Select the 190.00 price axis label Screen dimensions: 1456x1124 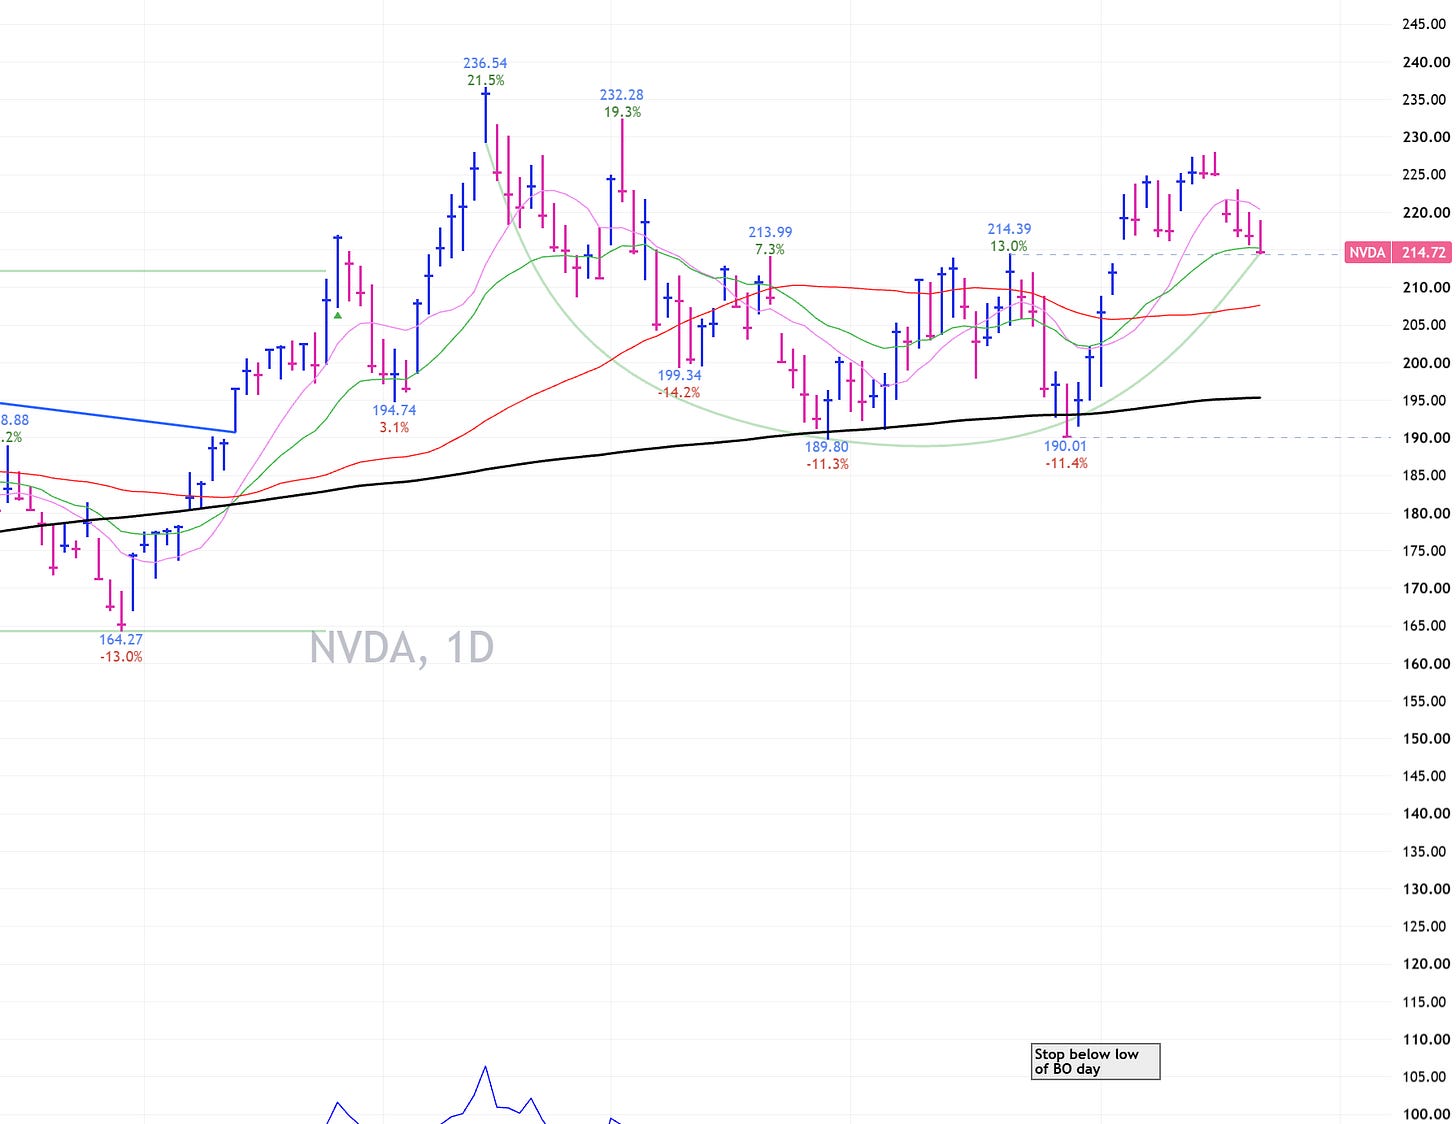tap(1425, 437)
